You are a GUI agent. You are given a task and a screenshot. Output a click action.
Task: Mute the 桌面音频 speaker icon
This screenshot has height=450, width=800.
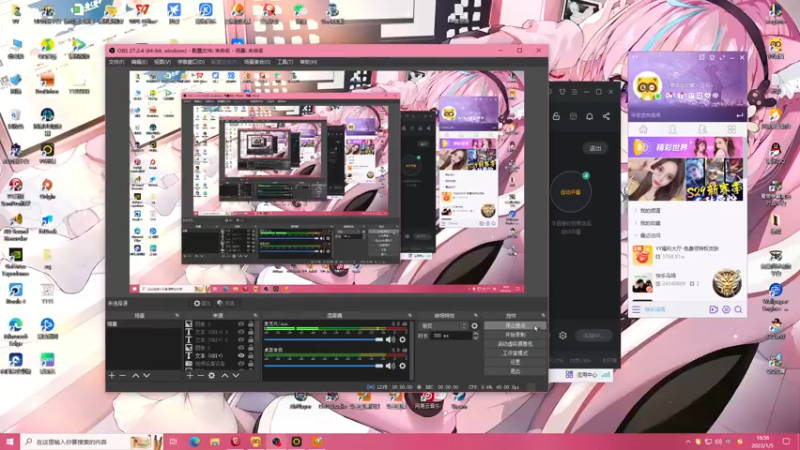(x=390, y=366)
